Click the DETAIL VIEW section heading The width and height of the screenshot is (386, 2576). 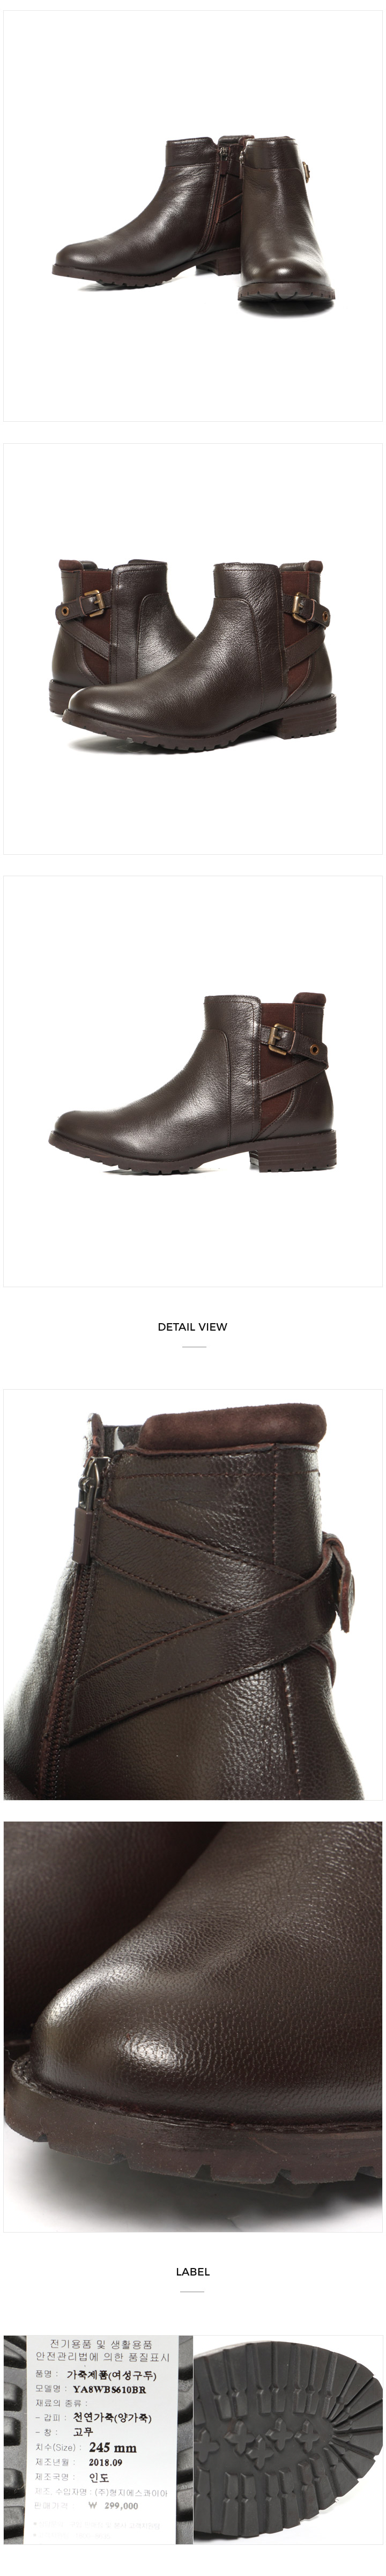click(x=193, y=1327)
